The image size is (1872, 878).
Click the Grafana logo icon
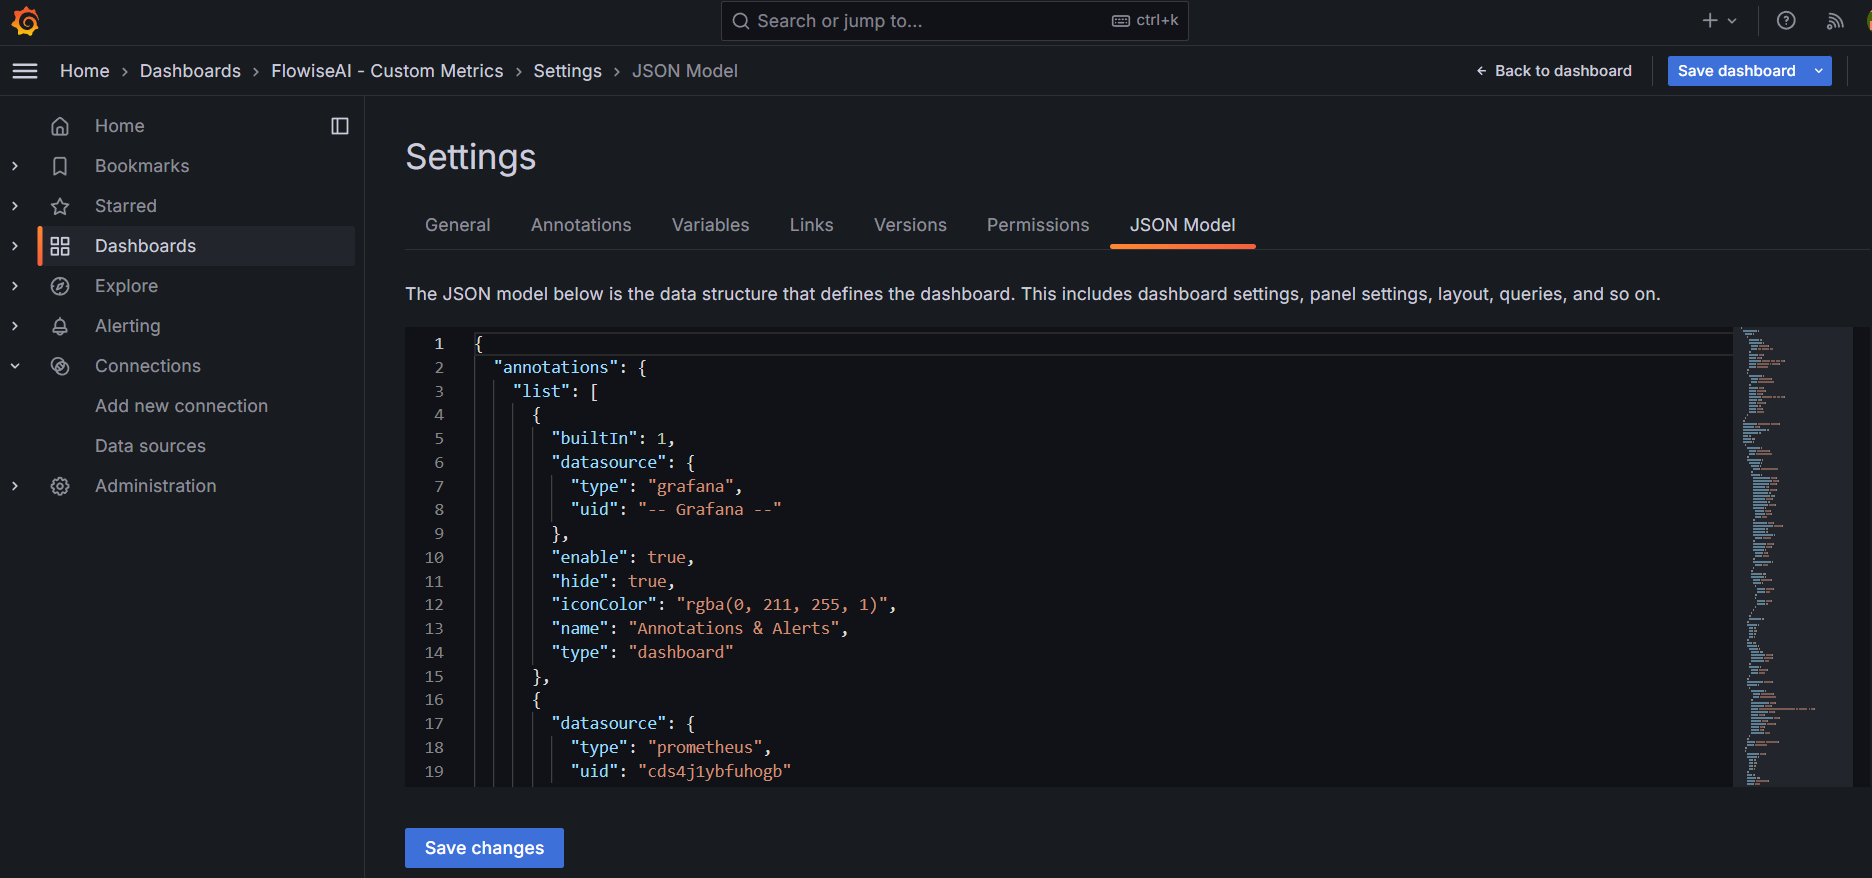tap(25, 21)
